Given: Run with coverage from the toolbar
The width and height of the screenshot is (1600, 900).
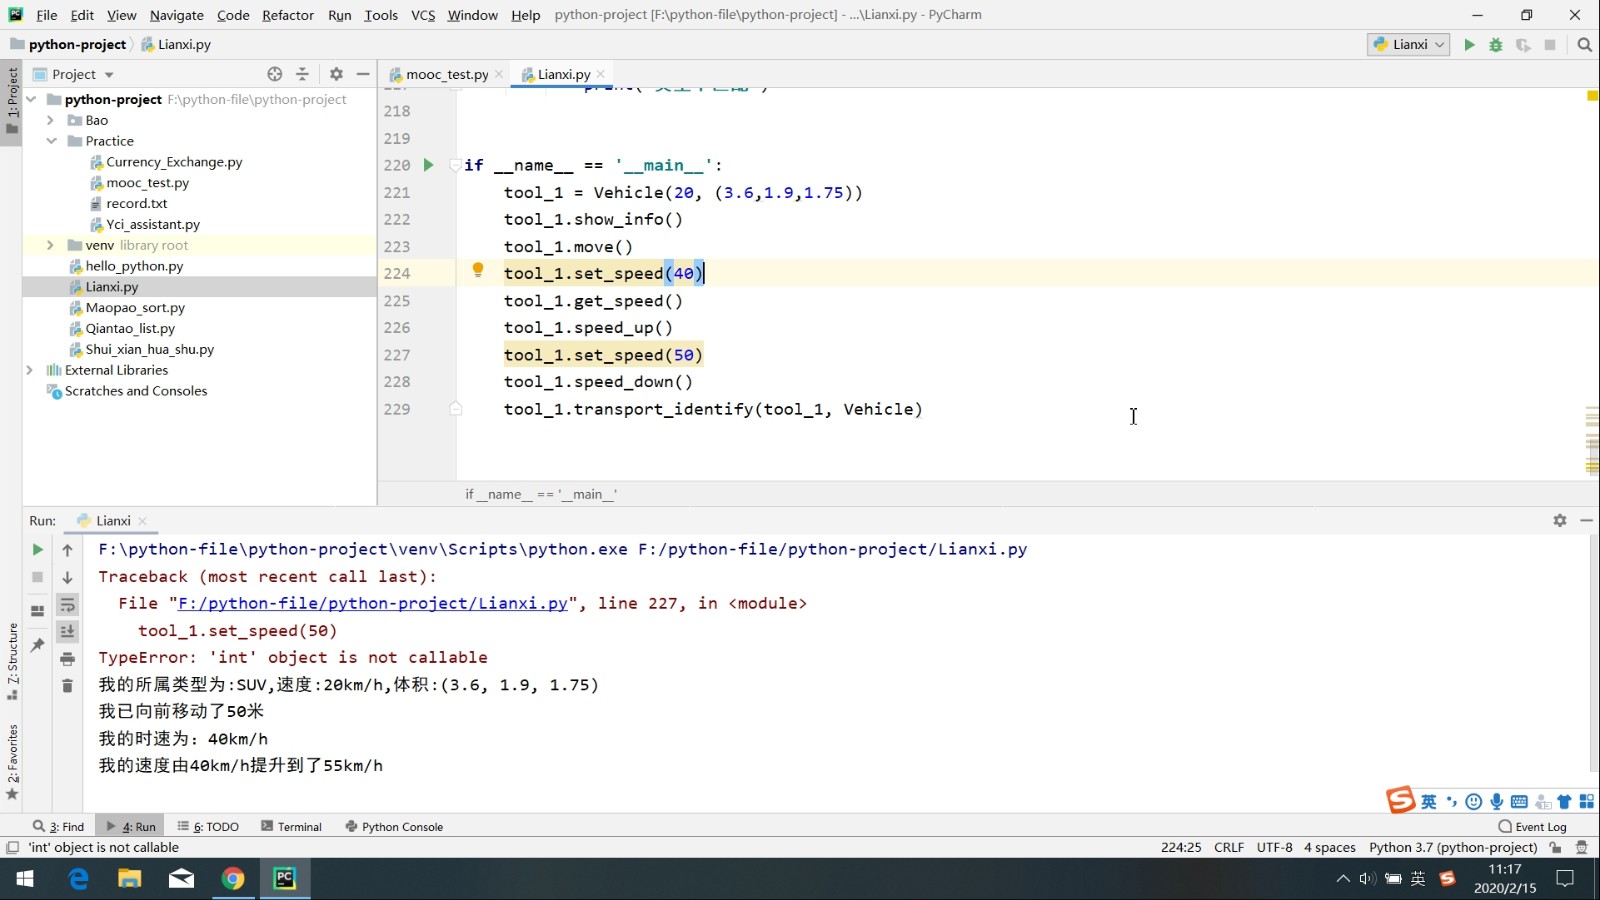Looking at the screenshot, I should tap(1523, 45).
